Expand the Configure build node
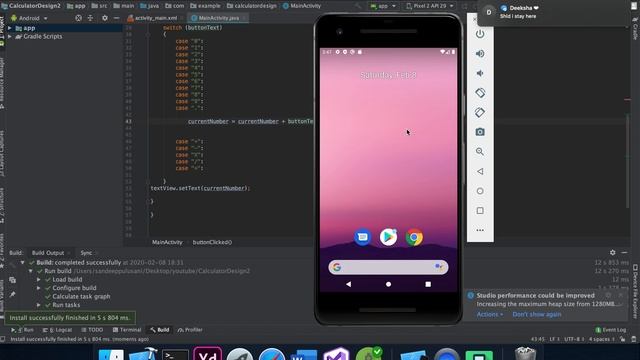 (x=39, y=288)
